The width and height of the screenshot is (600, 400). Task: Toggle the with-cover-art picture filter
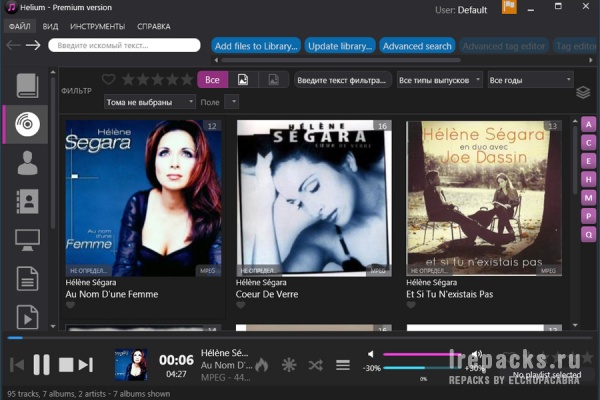(243, 80)
